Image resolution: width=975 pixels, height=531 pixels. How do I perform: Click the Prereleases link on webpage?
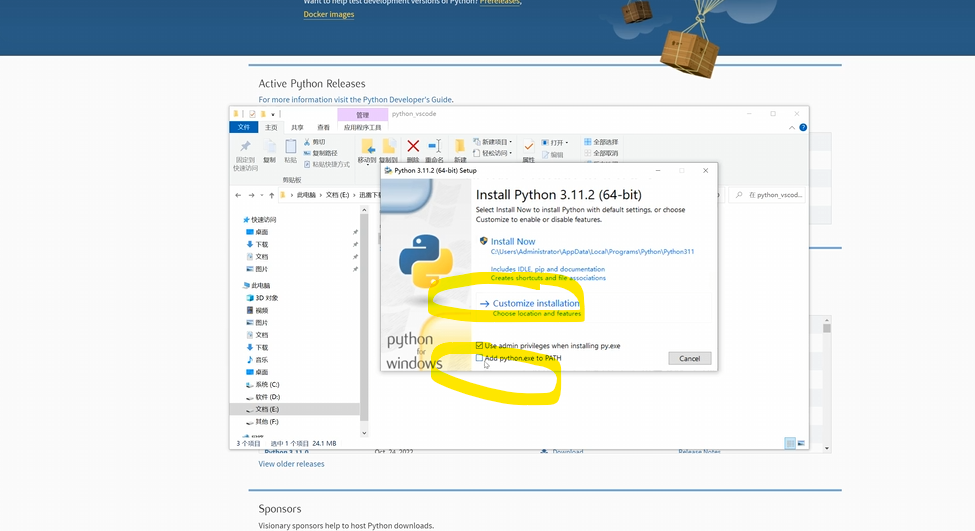499,2
